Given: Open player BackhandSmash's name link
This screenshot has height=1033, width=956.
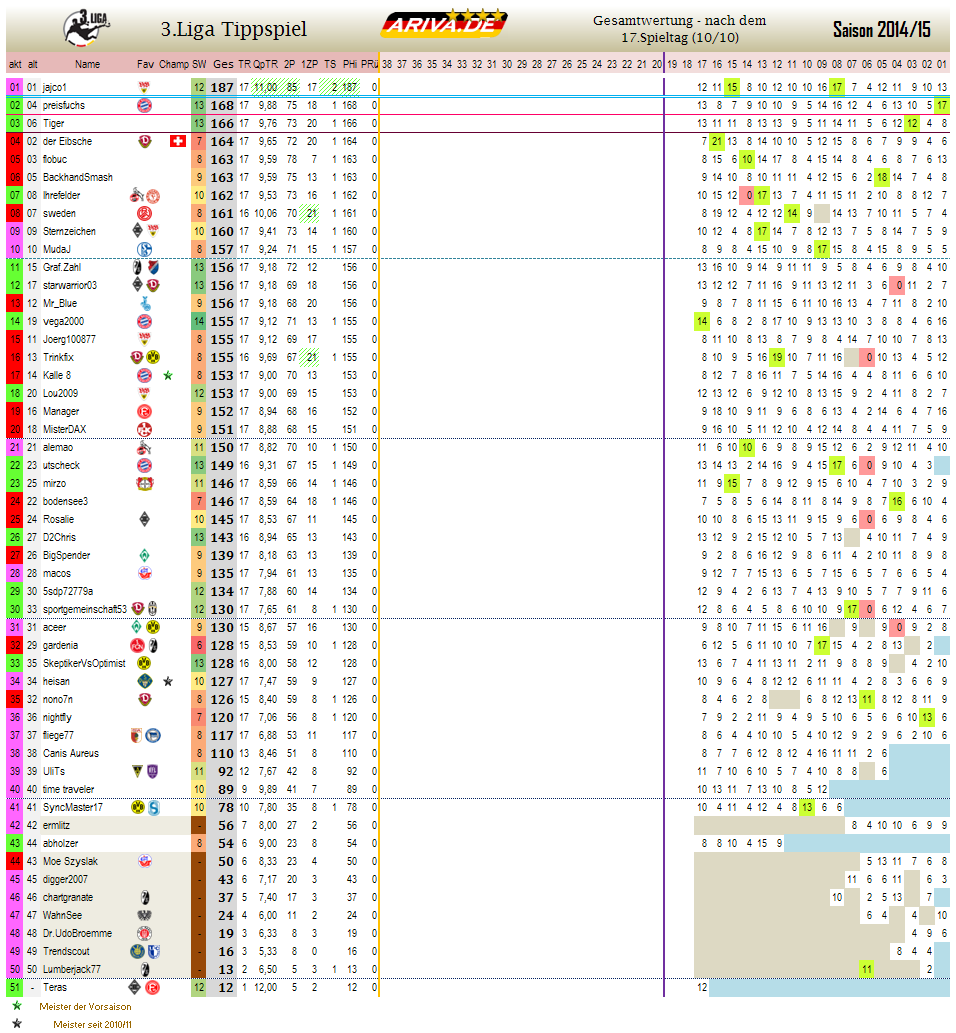Looking at the screenshot, I should [x=77, y=177].
